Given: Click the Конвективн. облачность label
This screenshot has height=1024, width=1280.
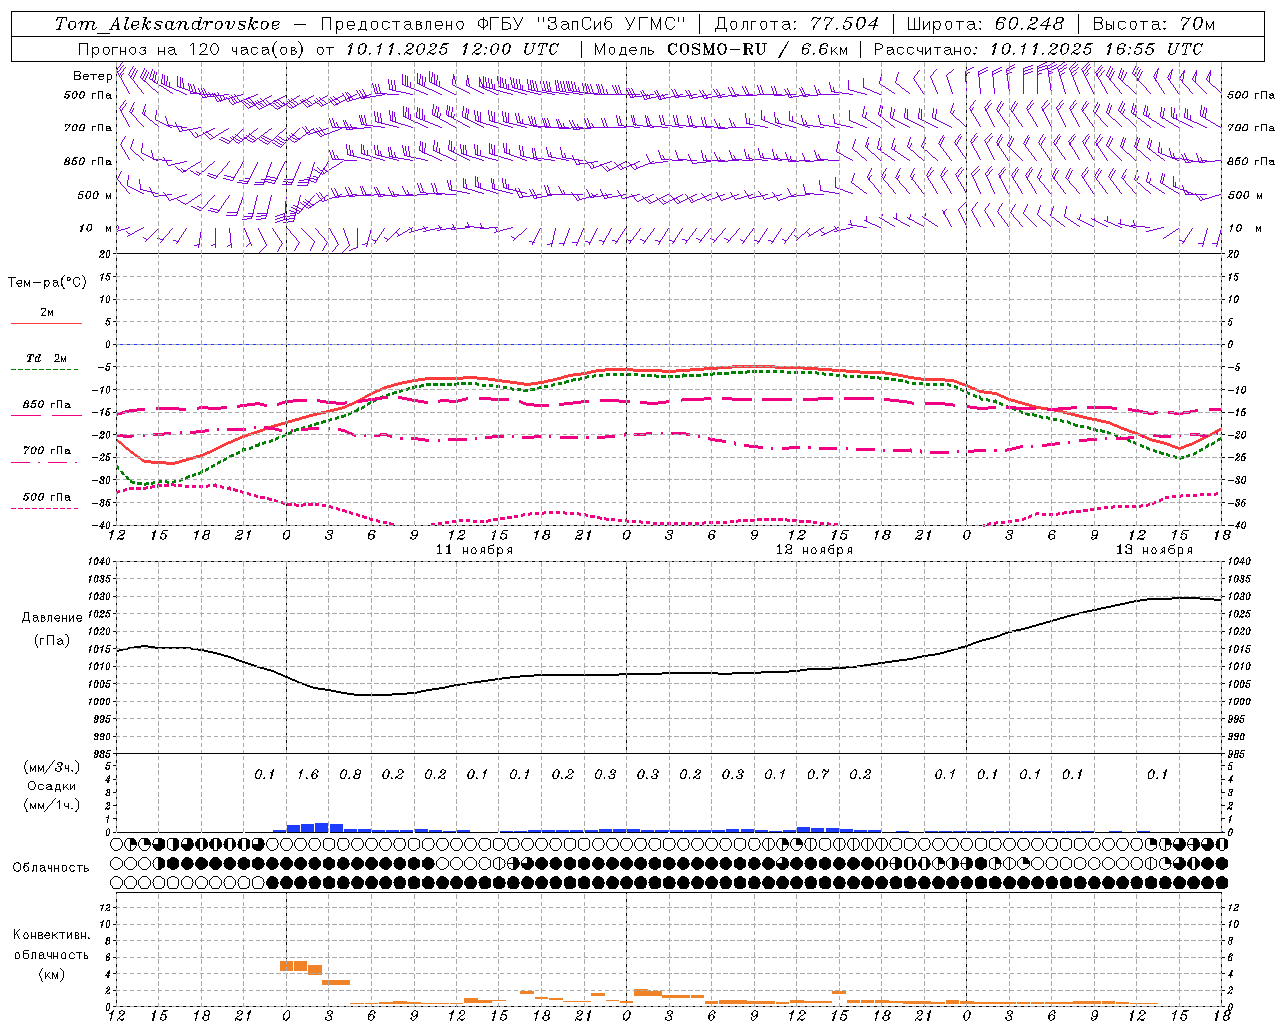Looking at the screenshot, I should coord(51,945).
